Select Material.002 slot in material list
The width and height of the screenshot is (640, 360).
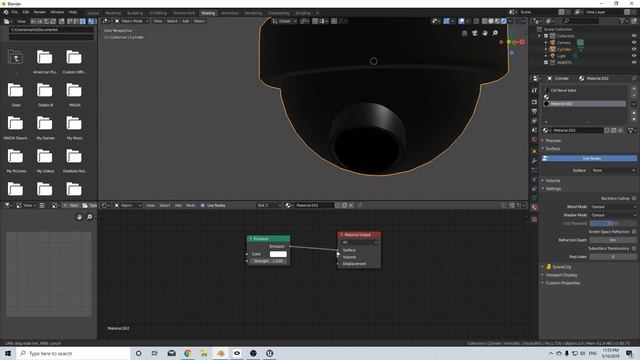pyautogui.click(x=584, y=104)
